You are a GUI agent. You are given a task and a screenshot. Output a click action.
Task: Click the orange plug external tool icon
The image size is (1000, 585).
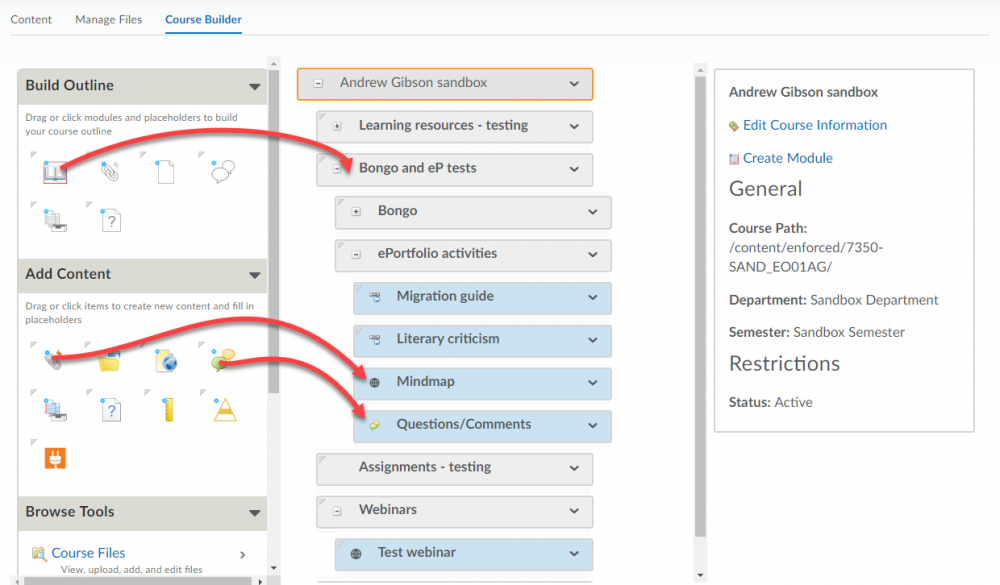click(55, 458)
